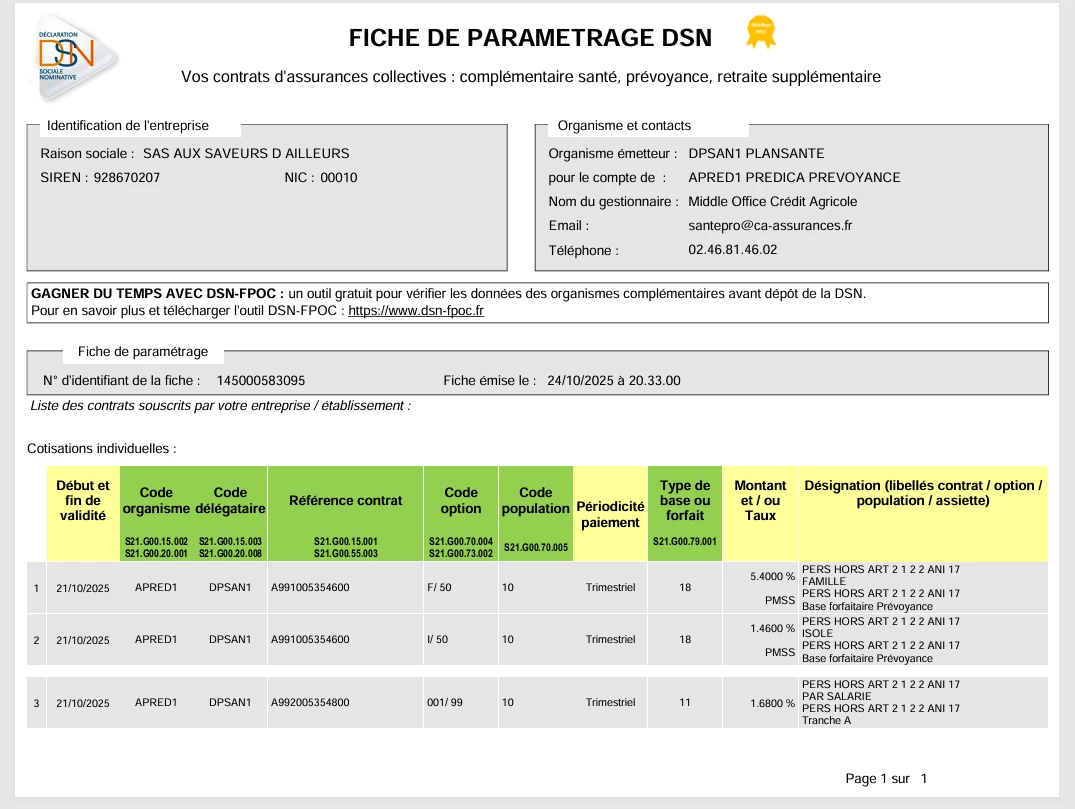This screenshot has width=1075, height=809.
Task: Select phone number 02.46.81.46.02
Action: click(x=732, y=250)
